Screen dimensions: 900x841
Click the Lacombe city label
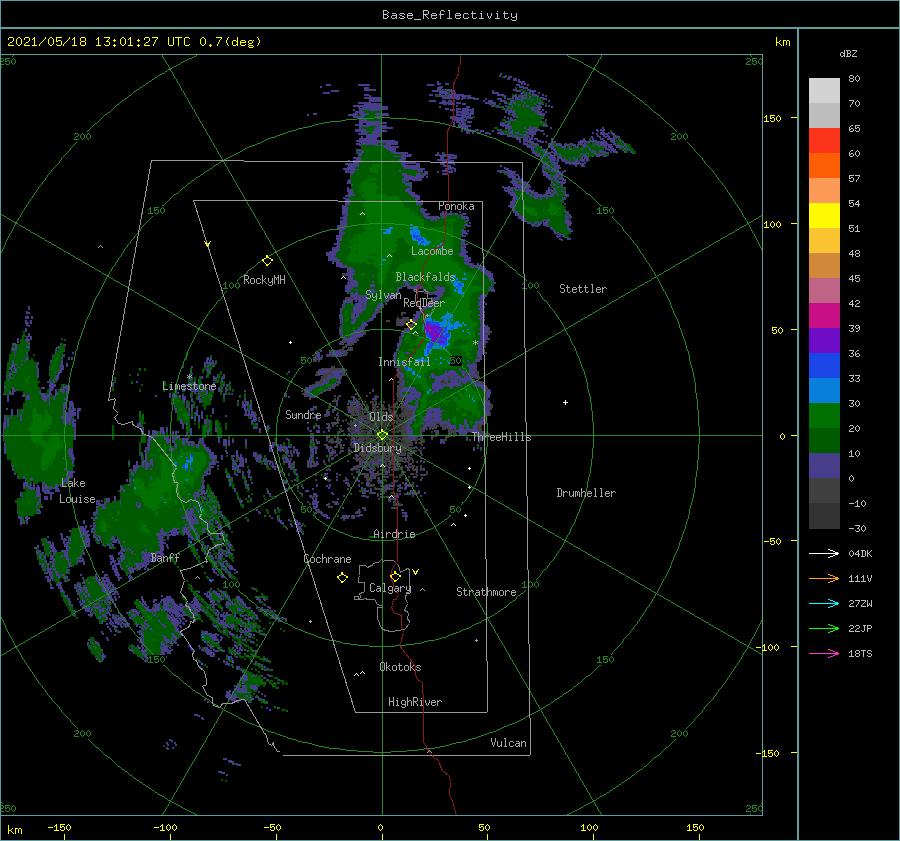pyautogui.click(x=432, y=251)
